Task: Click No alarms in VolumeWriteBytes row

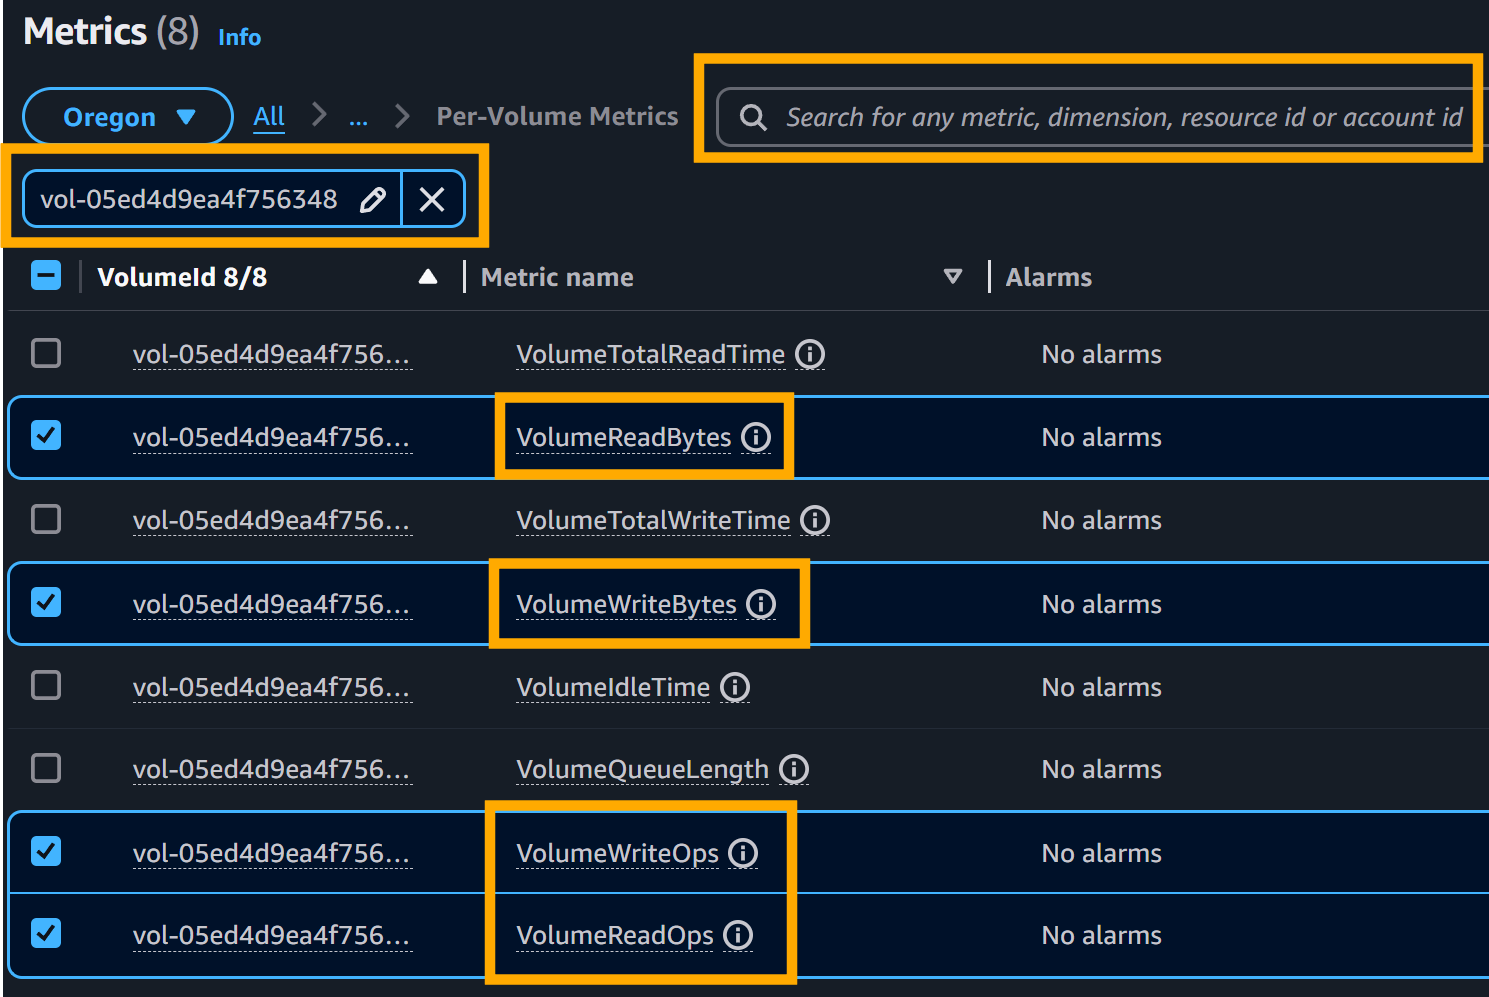Action: (1101, 604)
